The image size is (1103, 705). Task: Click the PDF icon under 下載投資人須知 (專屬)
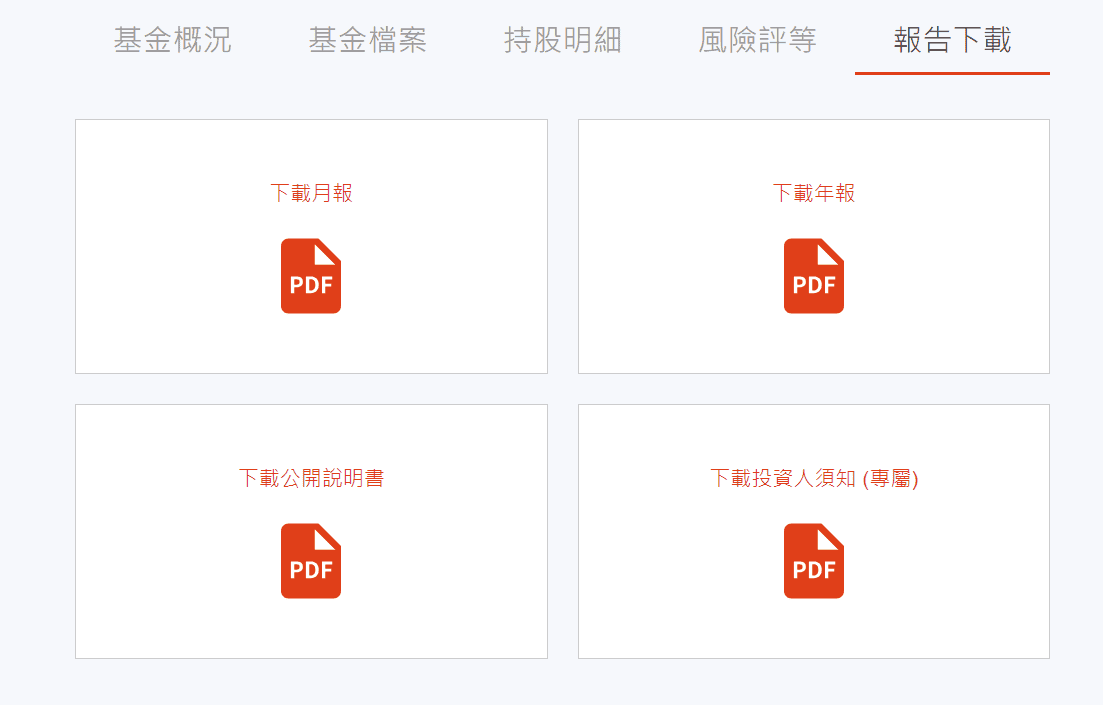[814, 561]
